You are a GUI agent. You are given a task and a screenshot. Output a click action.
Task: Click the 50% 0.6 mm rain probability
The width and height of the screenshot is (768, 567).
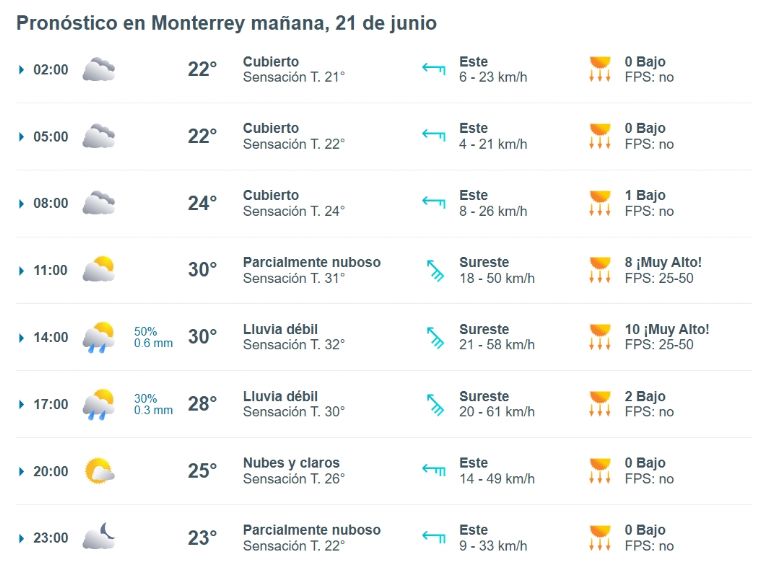tap(153, 337)
